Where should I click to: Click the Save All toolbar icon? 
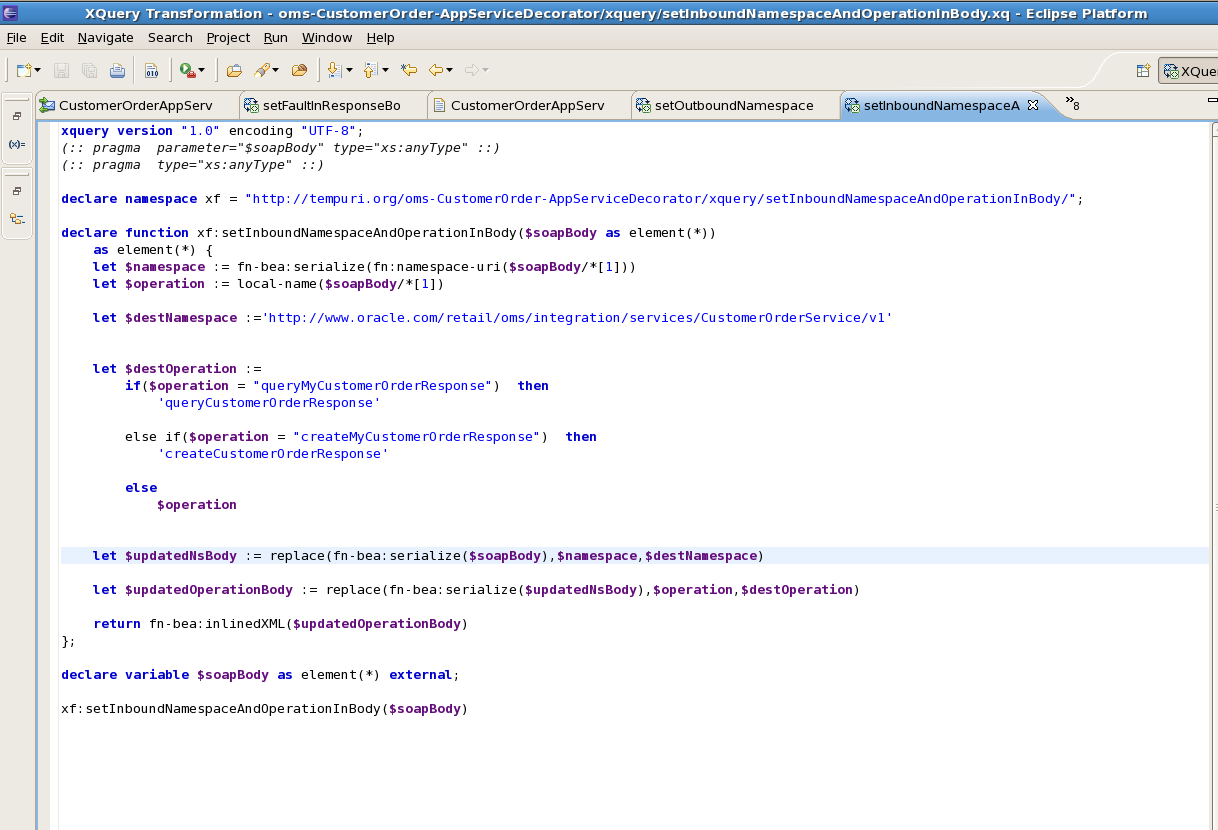tap(90, 70)
